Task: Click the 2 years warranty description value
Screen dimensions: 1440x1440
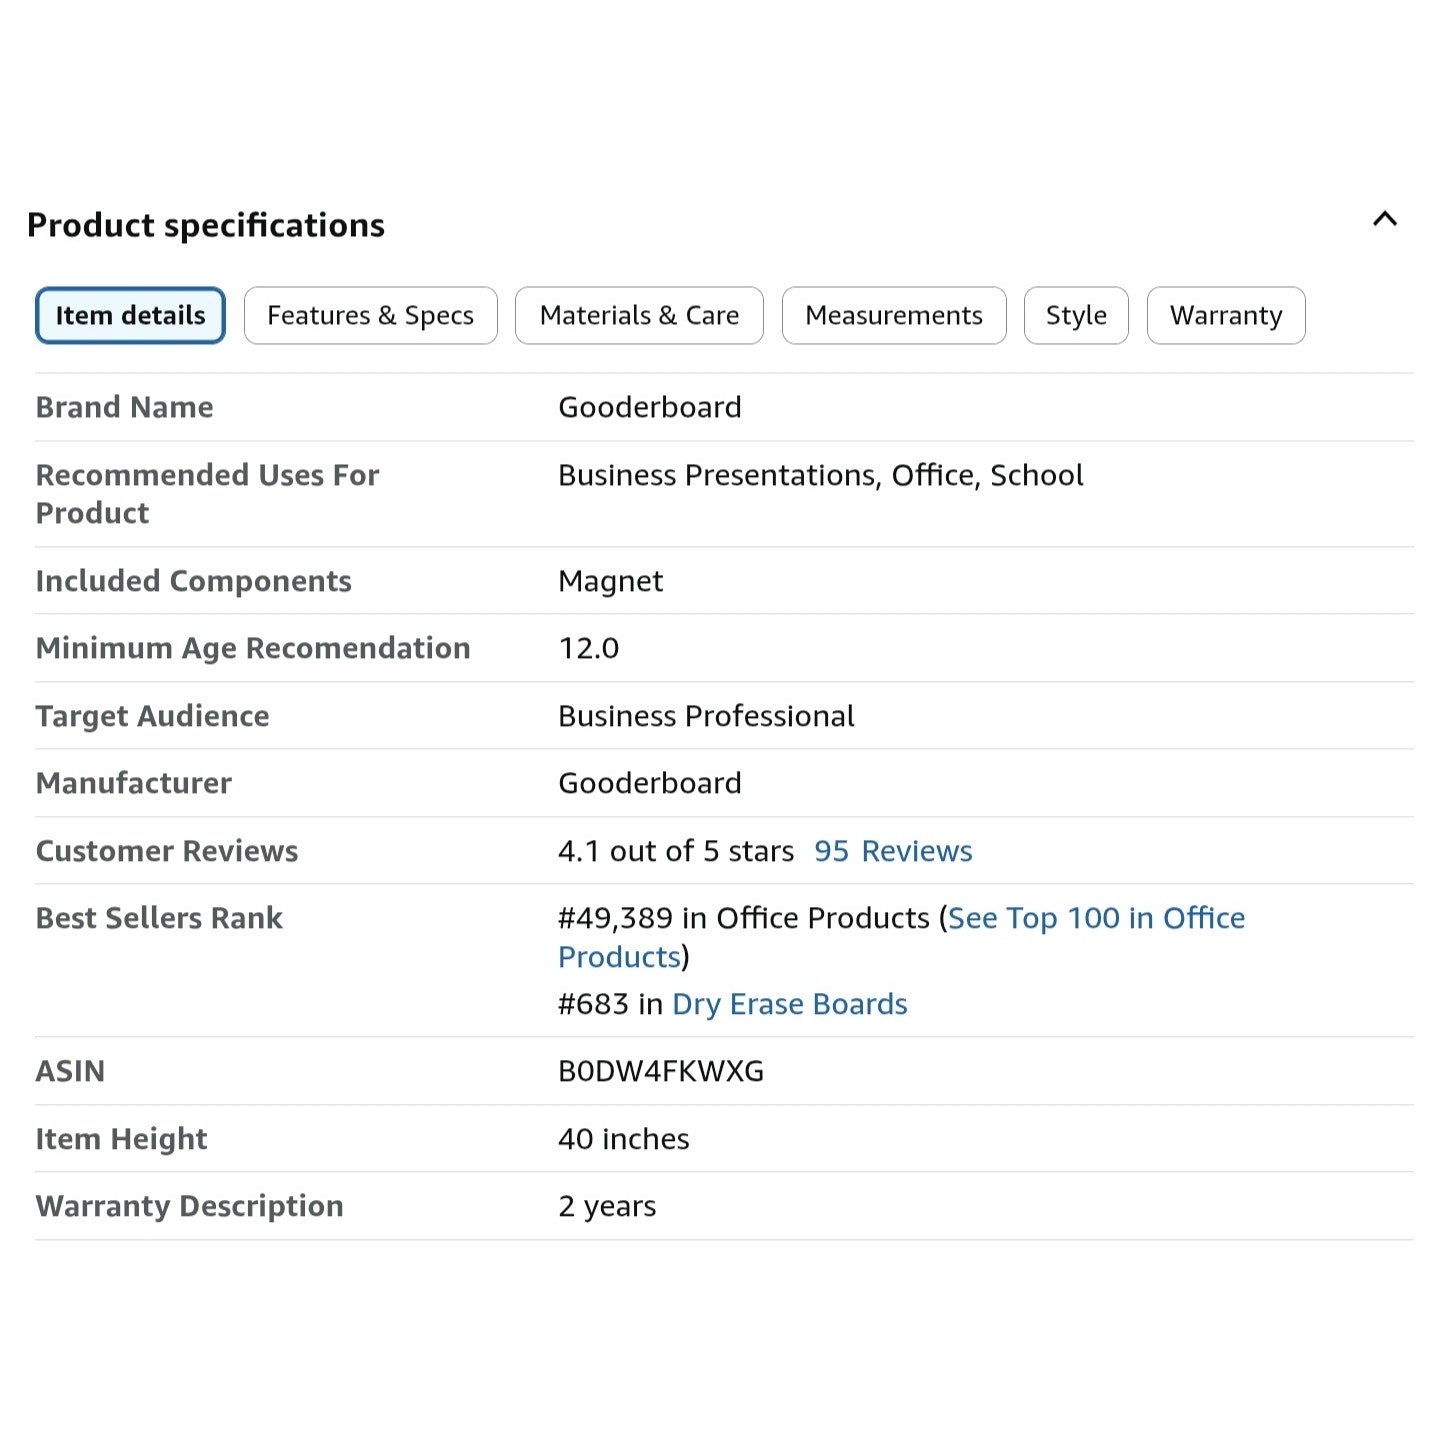Action: point(607,1206)
